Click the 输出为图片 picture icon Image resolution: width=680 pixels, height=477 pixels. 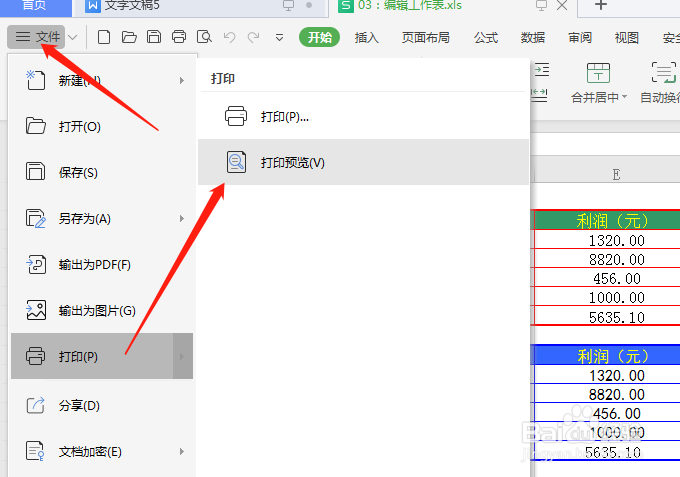36,310
